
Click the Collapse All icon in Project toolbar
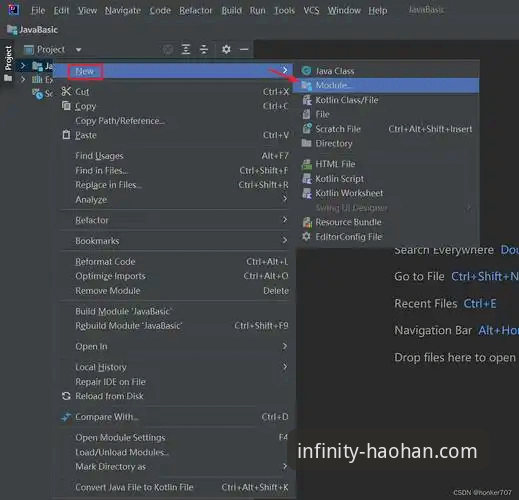click(204, 50)
